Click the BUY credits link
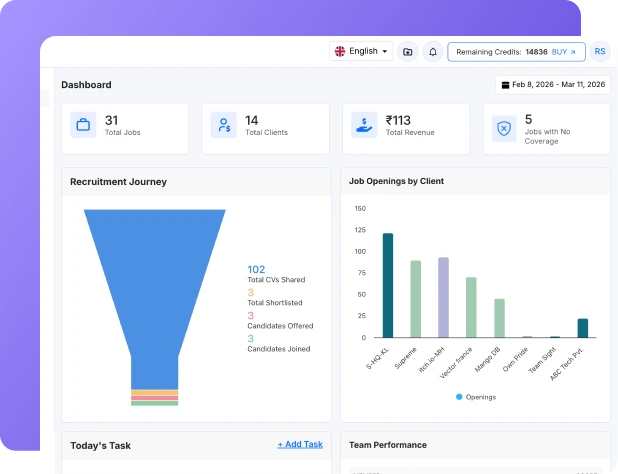 tap(564, 51)
